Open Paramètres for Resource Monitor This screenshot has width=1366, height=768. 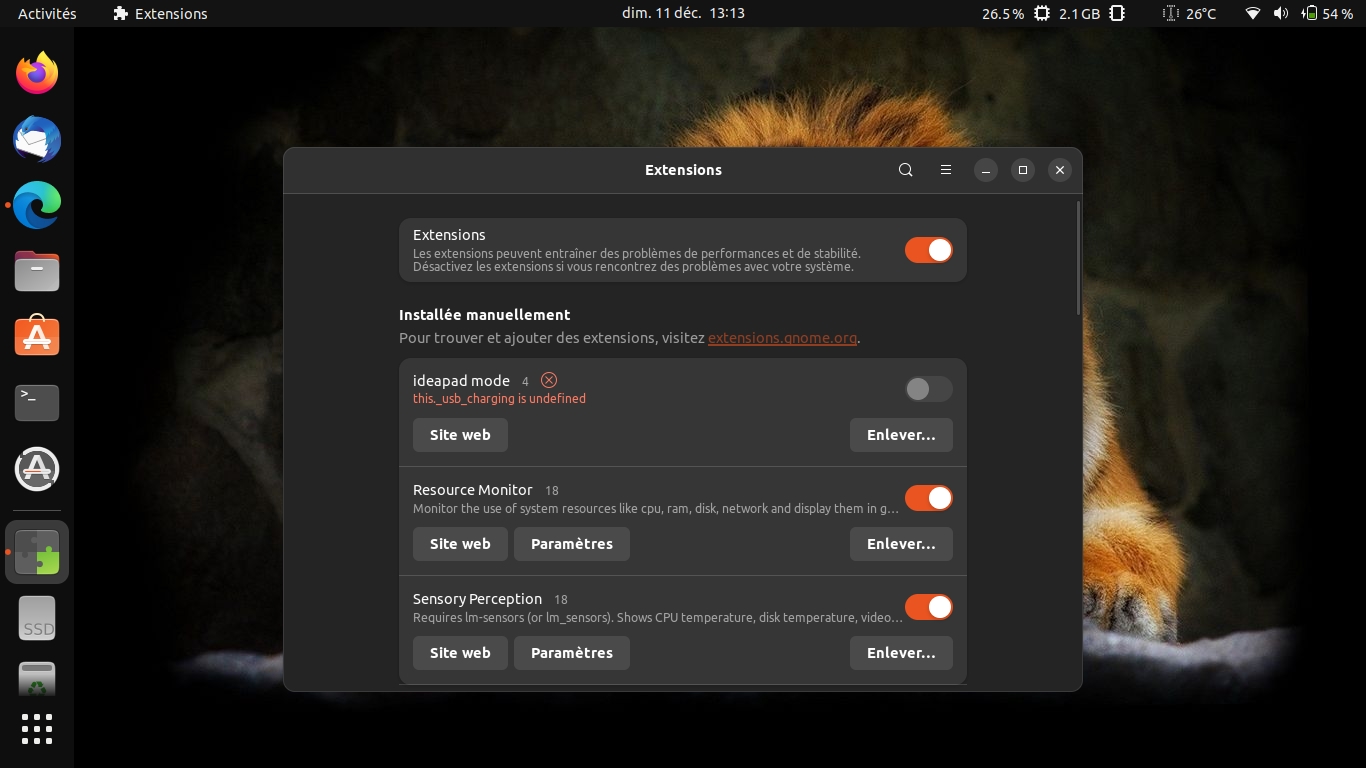click(x=571, y=544)
